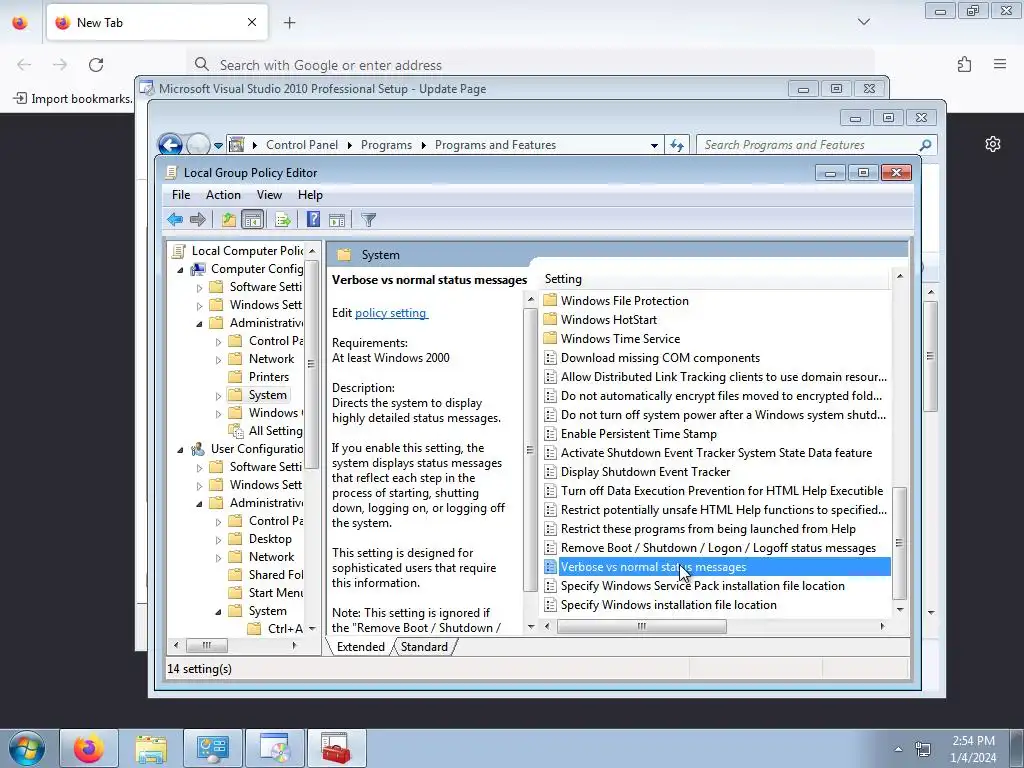Collapse the User Configuration node
Screen dimensions: 1024x768
point(181,449)
